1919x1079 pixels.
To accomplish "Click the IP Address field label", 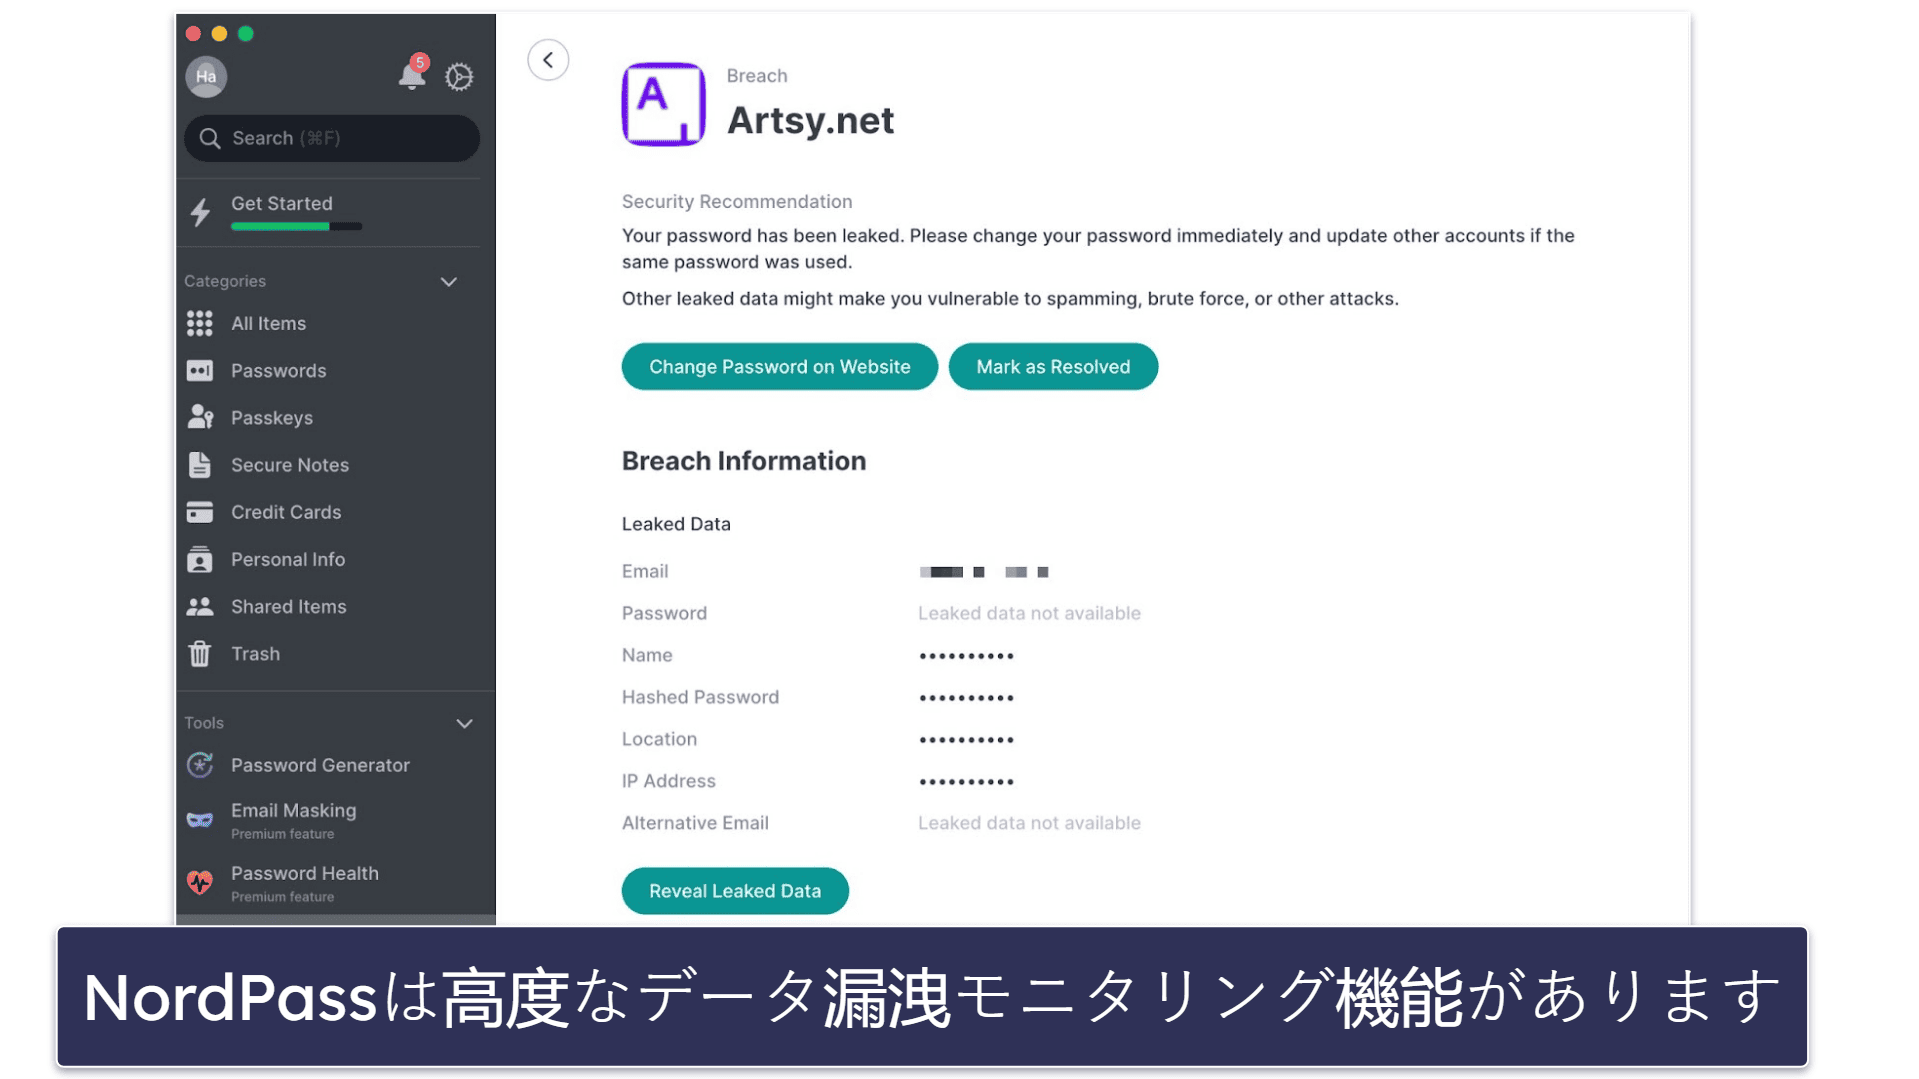I will click(x=669, y=781).
